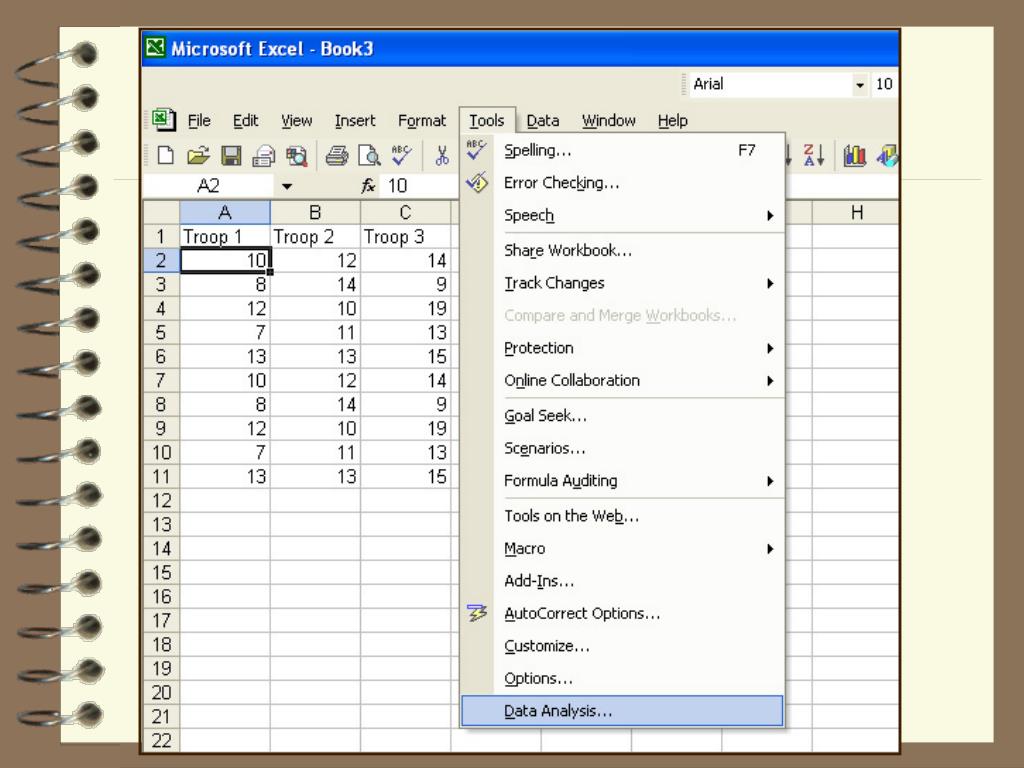The width and height of the screenshot is (1024, 768).
Task: Launch the Chart Wizard icon
Action: tap(854, 155)
